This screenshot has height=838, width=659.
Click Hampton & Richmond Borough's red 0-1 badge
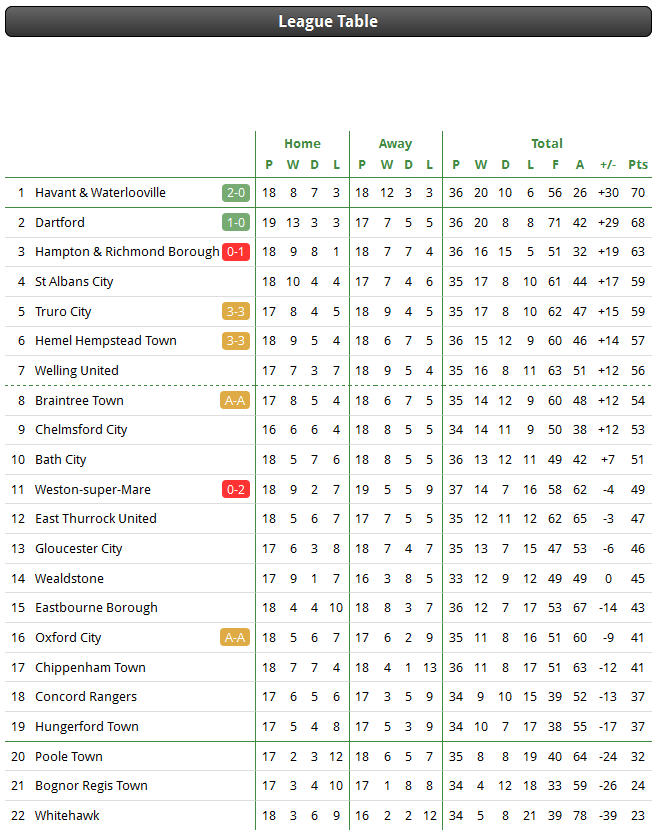(236, 252)
